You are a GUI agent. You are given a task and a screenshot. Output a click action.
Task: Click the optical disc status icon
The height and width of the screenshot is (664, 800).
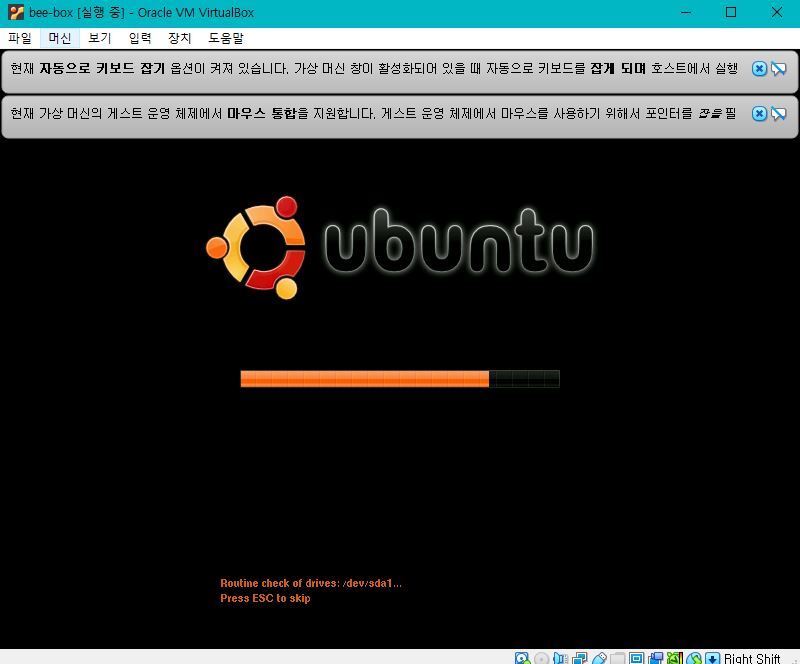pos(541,658)
